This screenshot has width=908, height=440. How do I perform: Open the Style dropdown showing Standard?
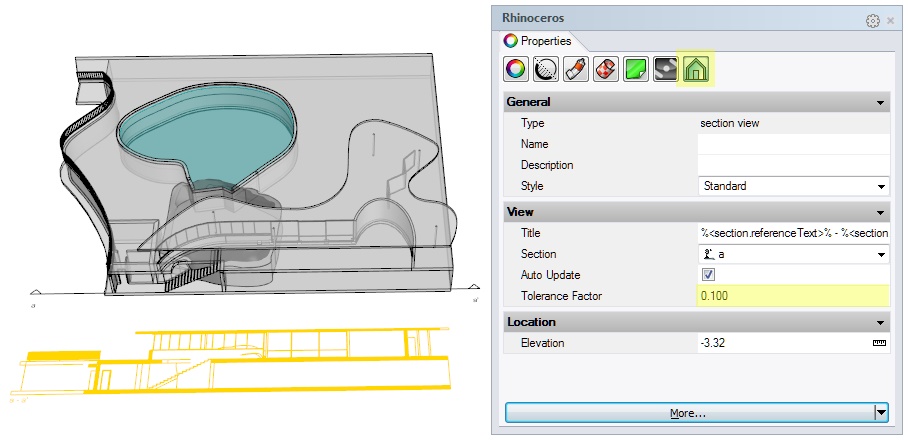tap(793, 186)
